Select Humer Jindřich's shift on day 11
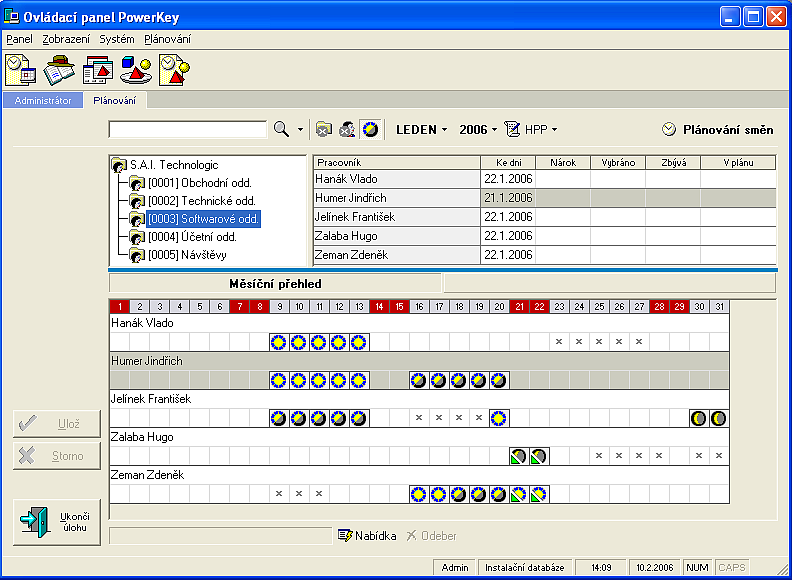The image size is (792, 580). pos(319,380)
